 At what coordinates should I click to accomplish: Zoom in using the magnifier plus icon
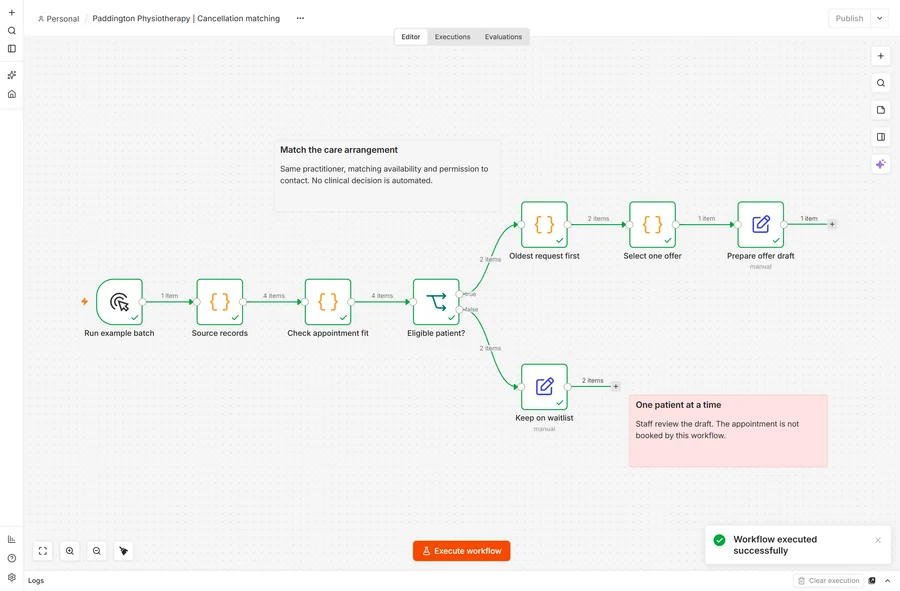[x=70, y=551]
